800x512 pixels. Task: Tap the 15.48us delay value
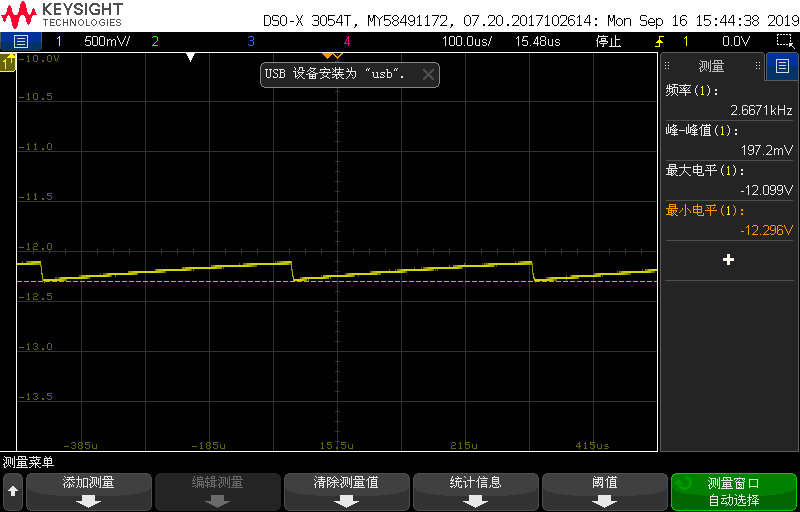coord(538,41)
